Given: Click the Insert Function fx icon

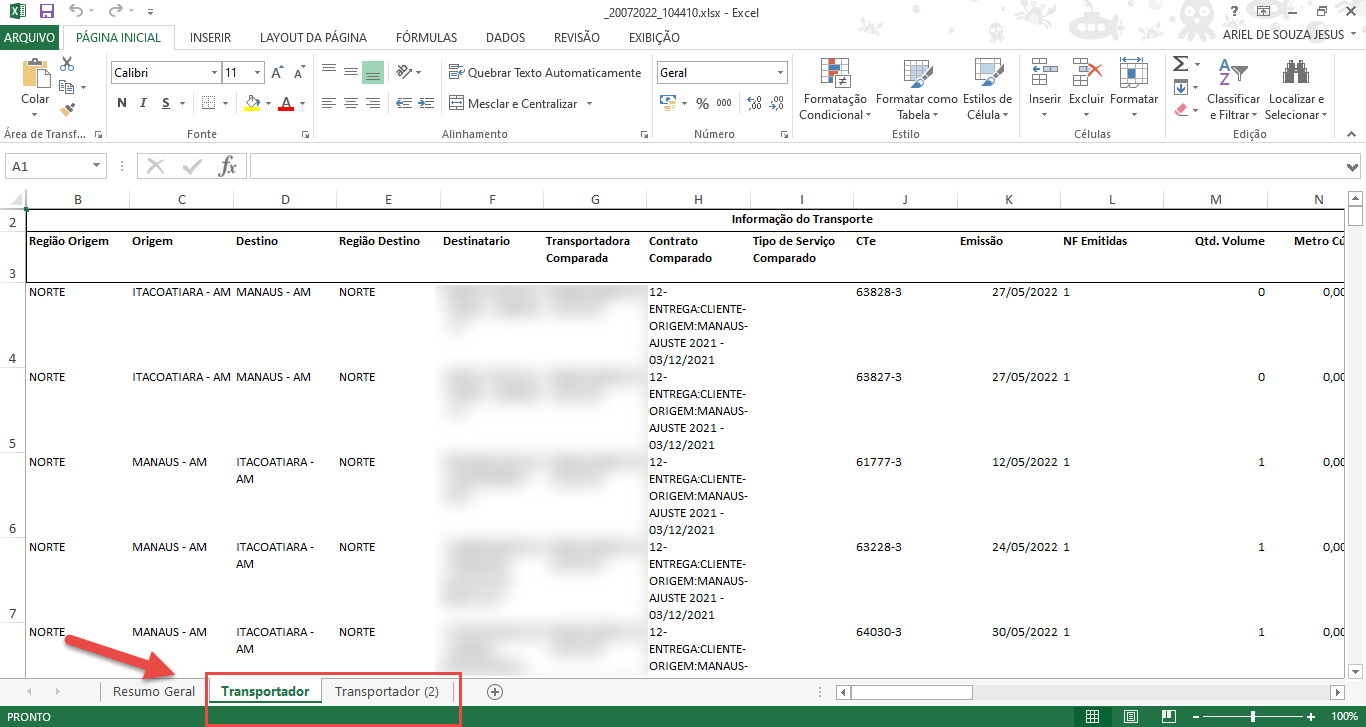Looking at the screenshot, I should [228, 166].
